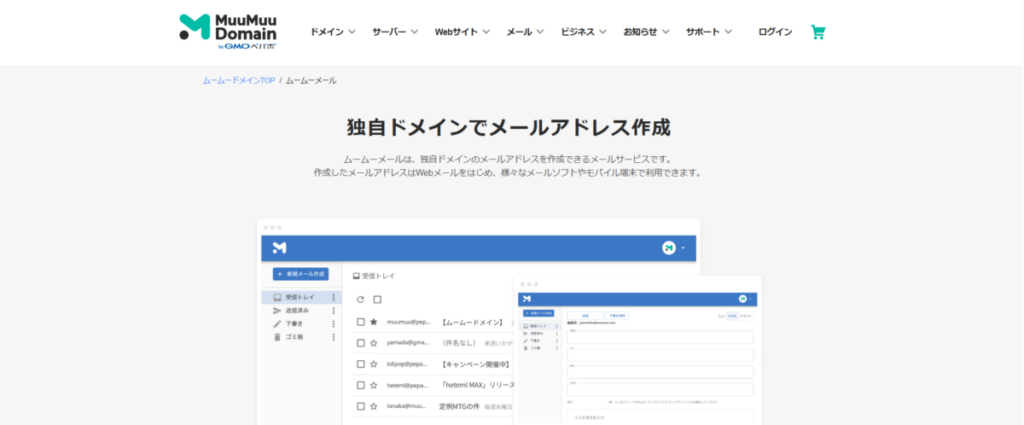Expand the ドメイン dropdown menu
This screenshot has width=1024, height=425.
pos(333,32)
